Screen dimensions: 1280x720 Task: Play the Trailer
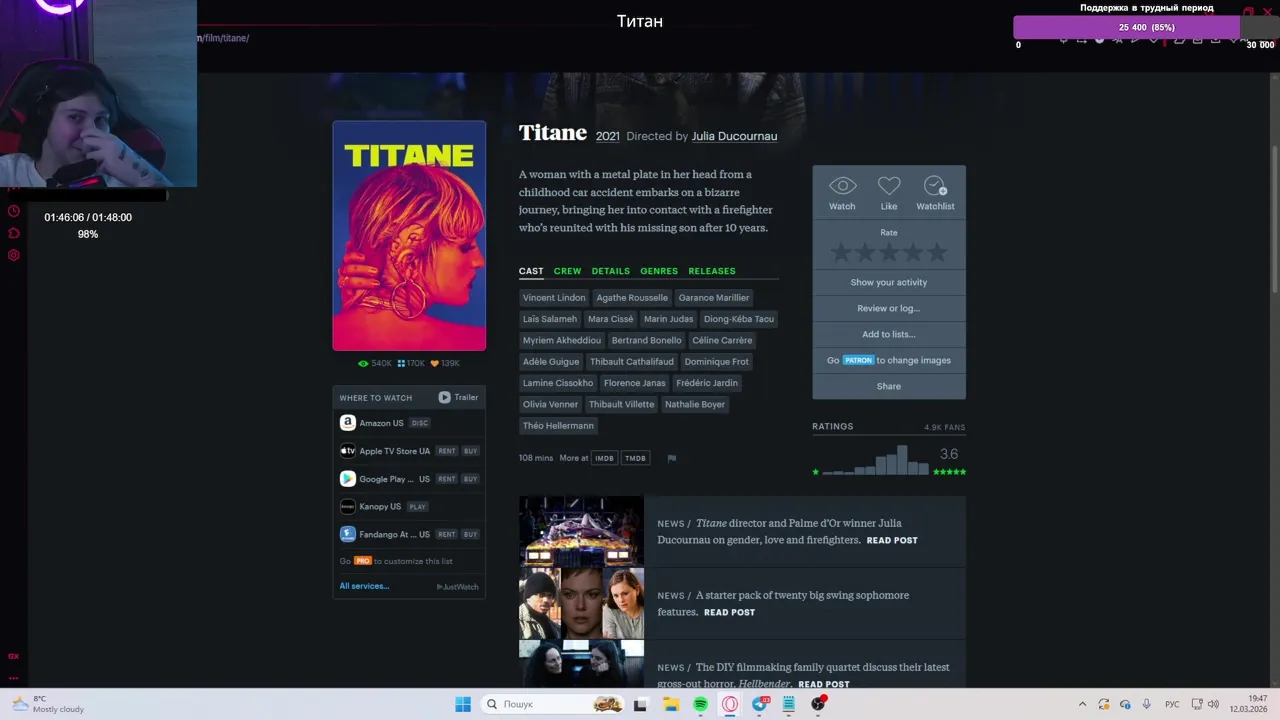458,397
